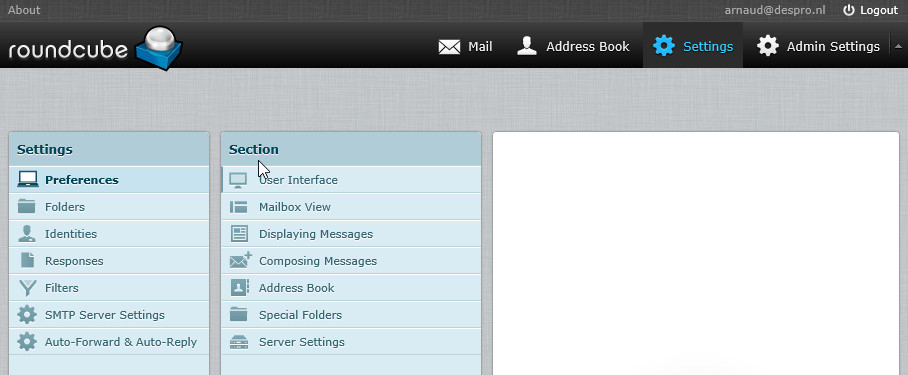Click the Logout link text
The height and width of the screenshot is (375, 908).
tap(879, 10)
